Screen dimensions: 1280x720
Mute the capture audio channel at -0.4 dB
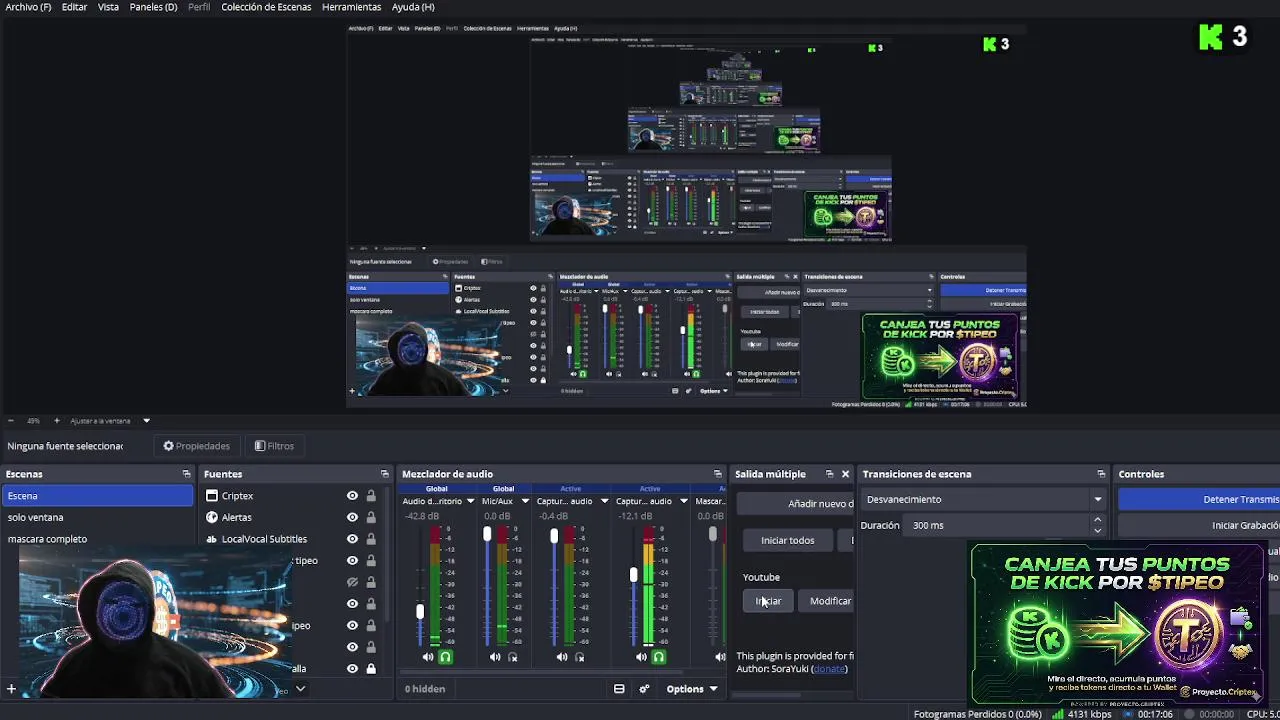[562, 657]
